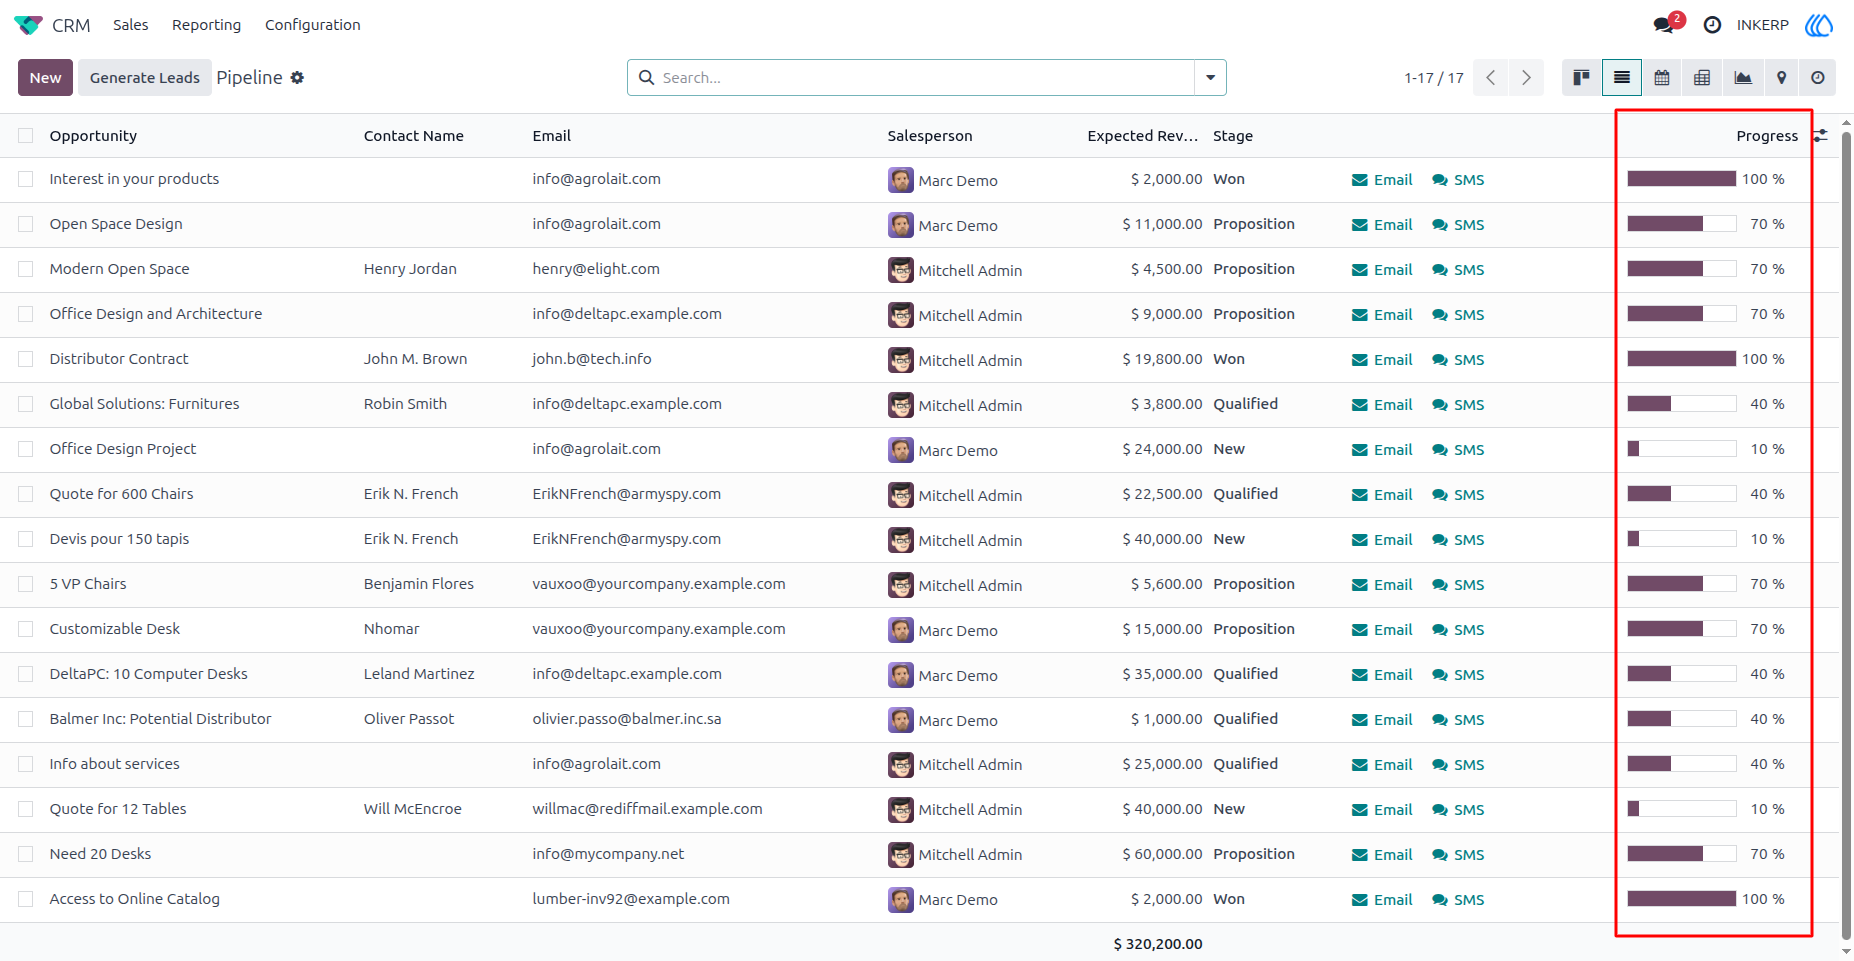Open the Configuration menu
Viewport: 1854px width, 961px height.
tap(313, 25)
